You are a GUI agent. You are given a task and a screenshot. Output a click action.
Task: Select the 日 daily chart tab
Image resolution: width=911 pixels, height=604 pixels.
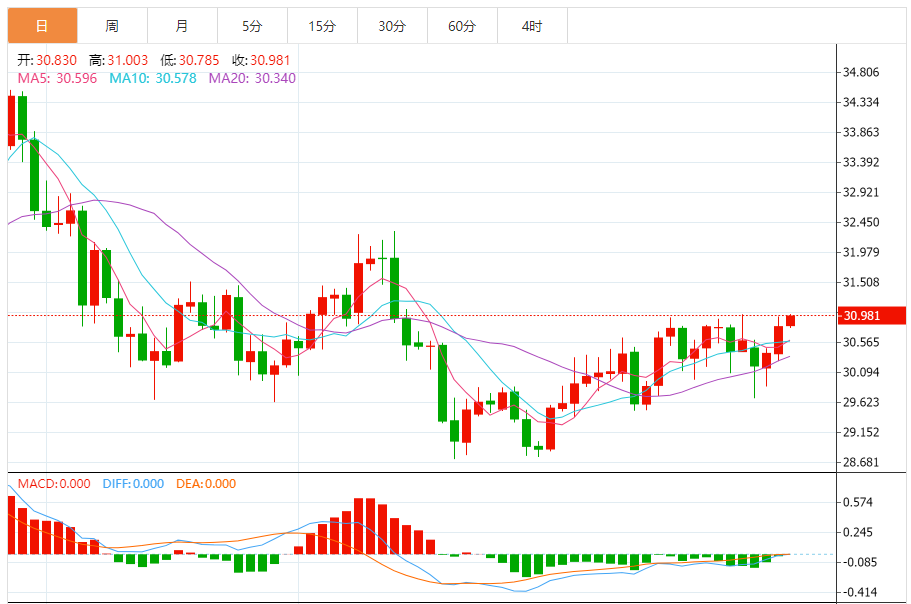[x=42, y=26]
